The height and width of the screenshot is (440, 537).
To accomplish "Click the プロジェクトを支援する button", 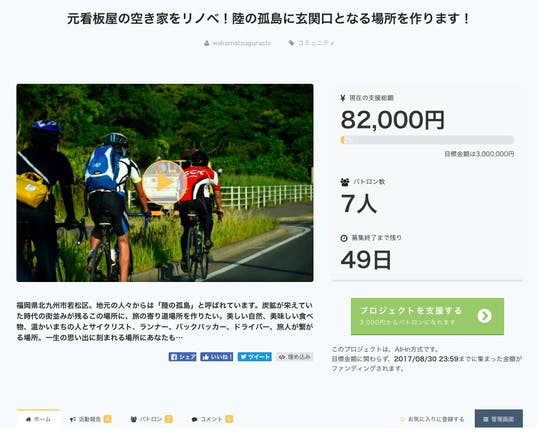I will [x=427, y=316].
